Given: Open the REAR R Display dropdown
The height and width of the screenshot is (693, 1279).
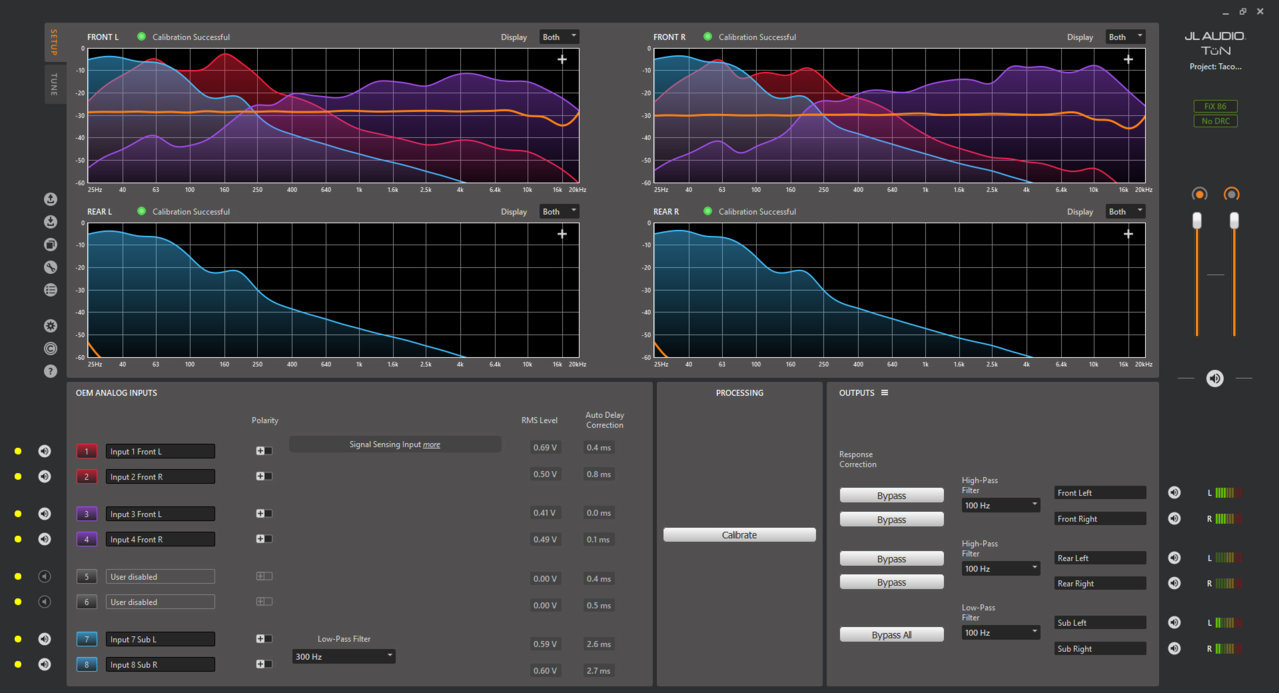Looking at the screenshot, I should [1126, 211].
